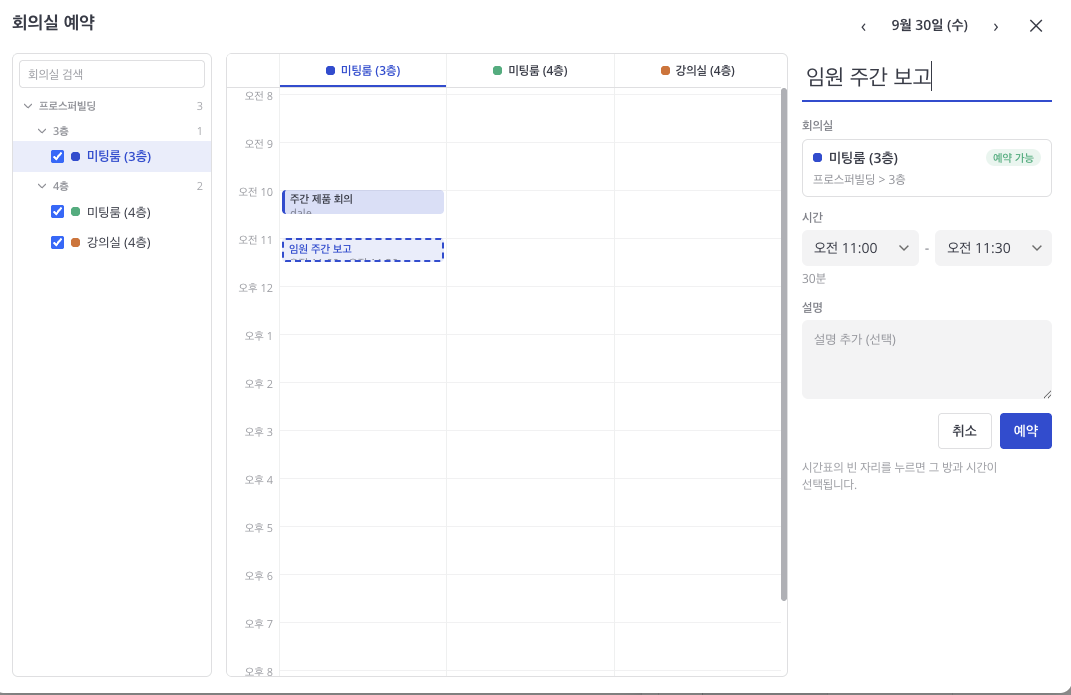Select the 미팅룸 (3층) row in the tree
Viewport: 1071px width, 695px height.
[x=112, y=156]
